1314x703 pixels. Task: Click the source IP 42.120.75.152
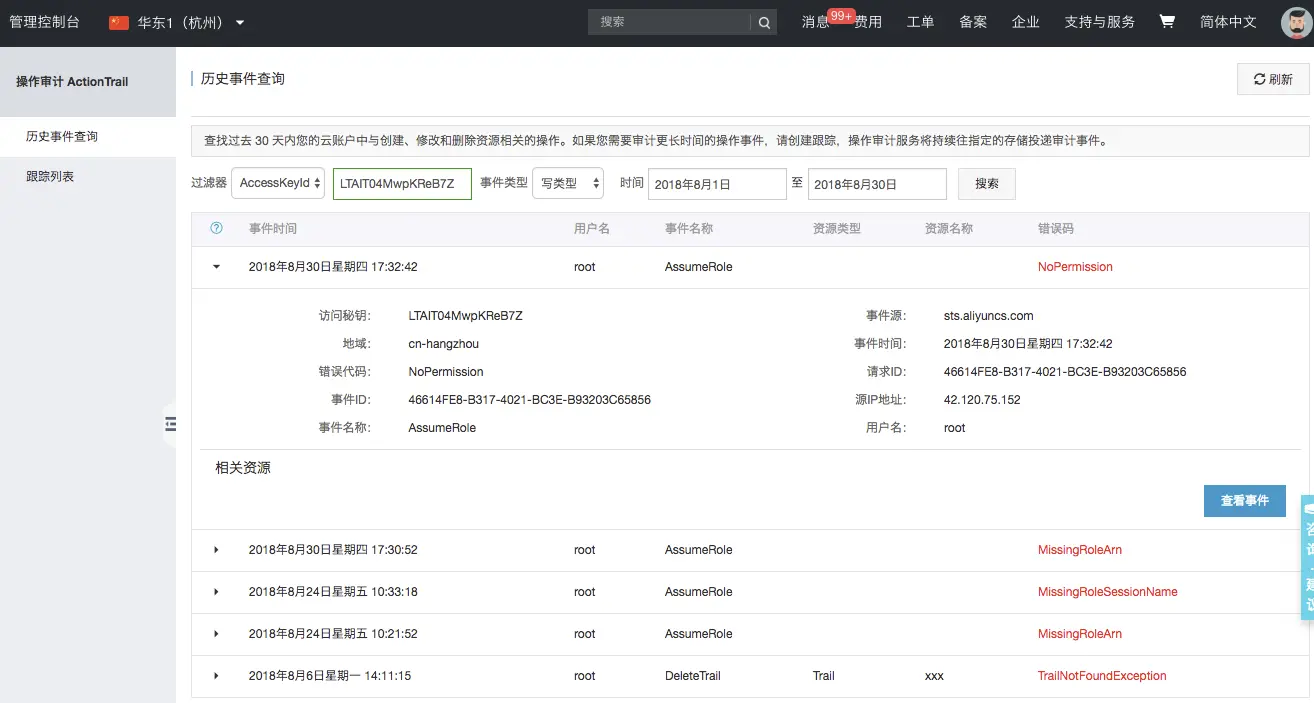(x=982, y=400)
